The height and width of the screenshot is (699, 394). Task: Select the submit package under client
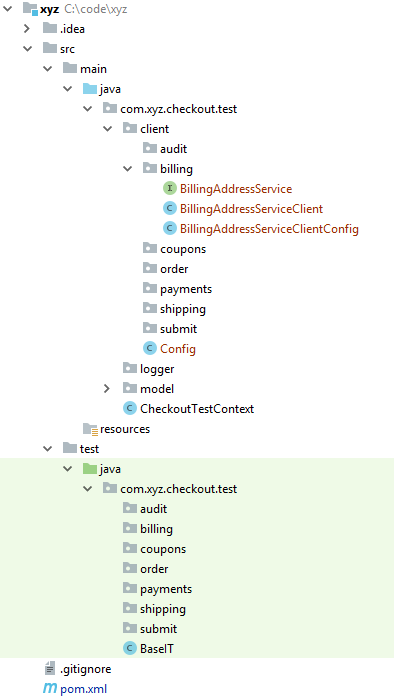(x=178, y=329)
